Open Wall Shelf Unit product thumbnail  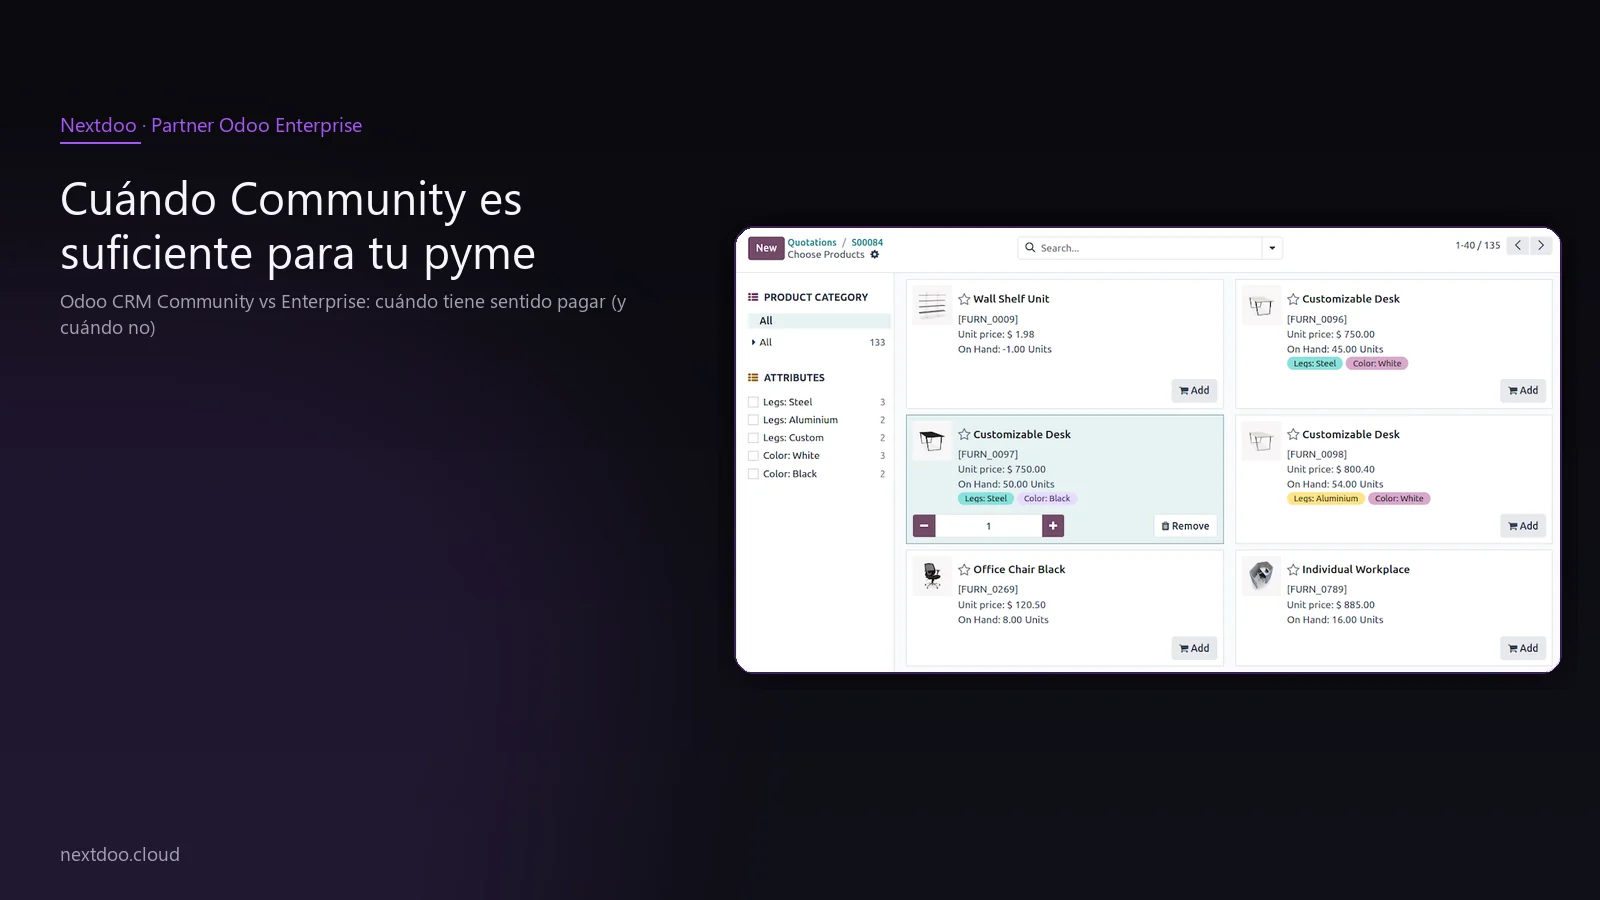click(x=932, y=305)
